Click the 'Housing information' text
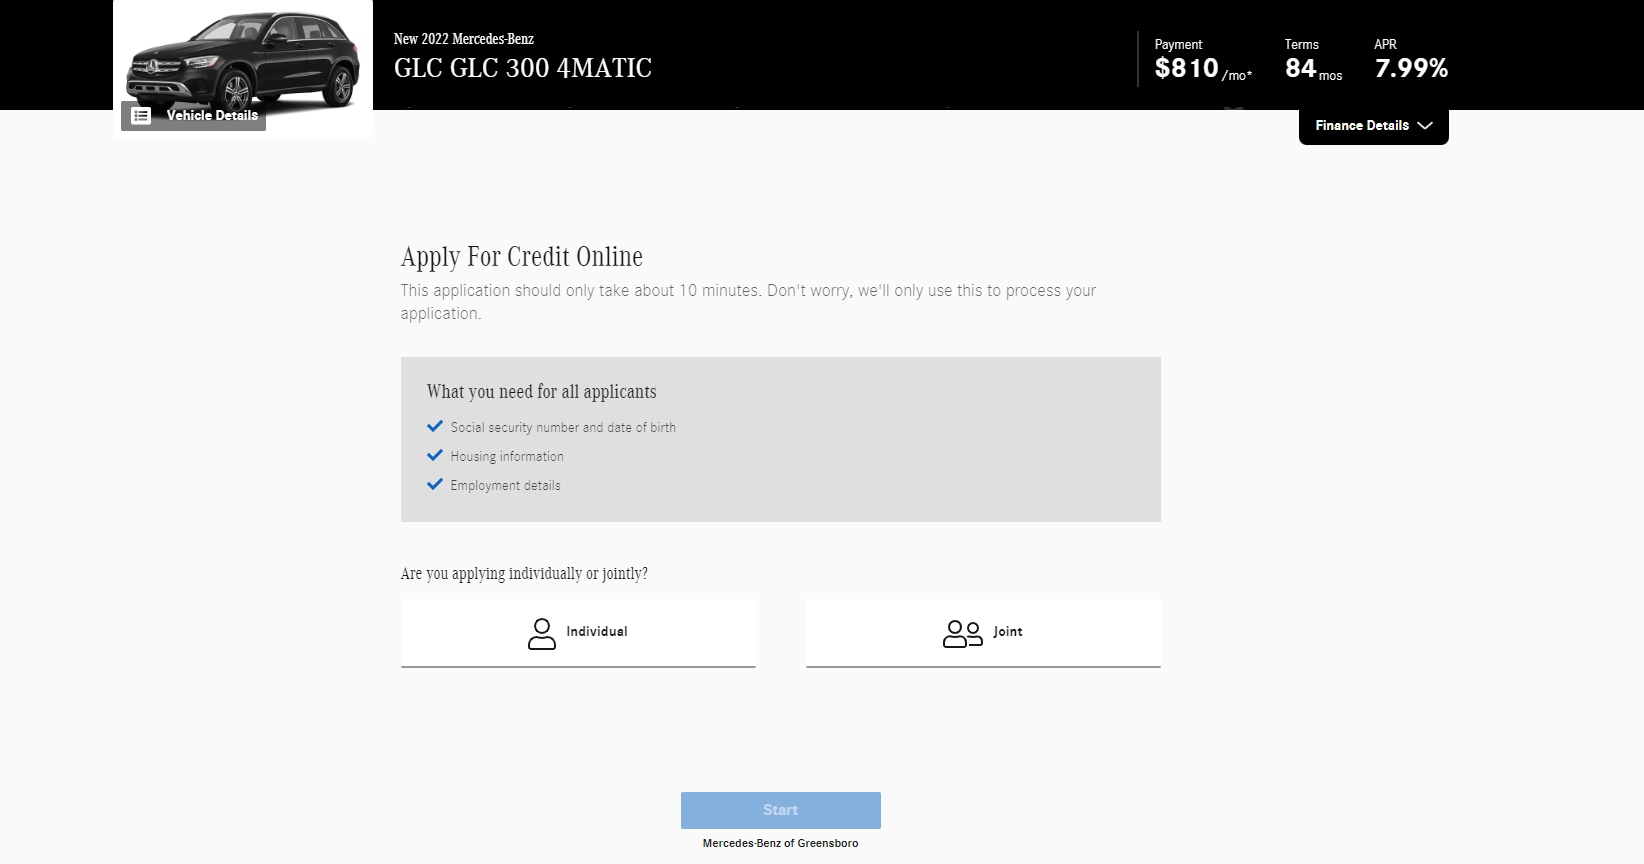Screen dimensions: 1644x864 click(507, 456)
